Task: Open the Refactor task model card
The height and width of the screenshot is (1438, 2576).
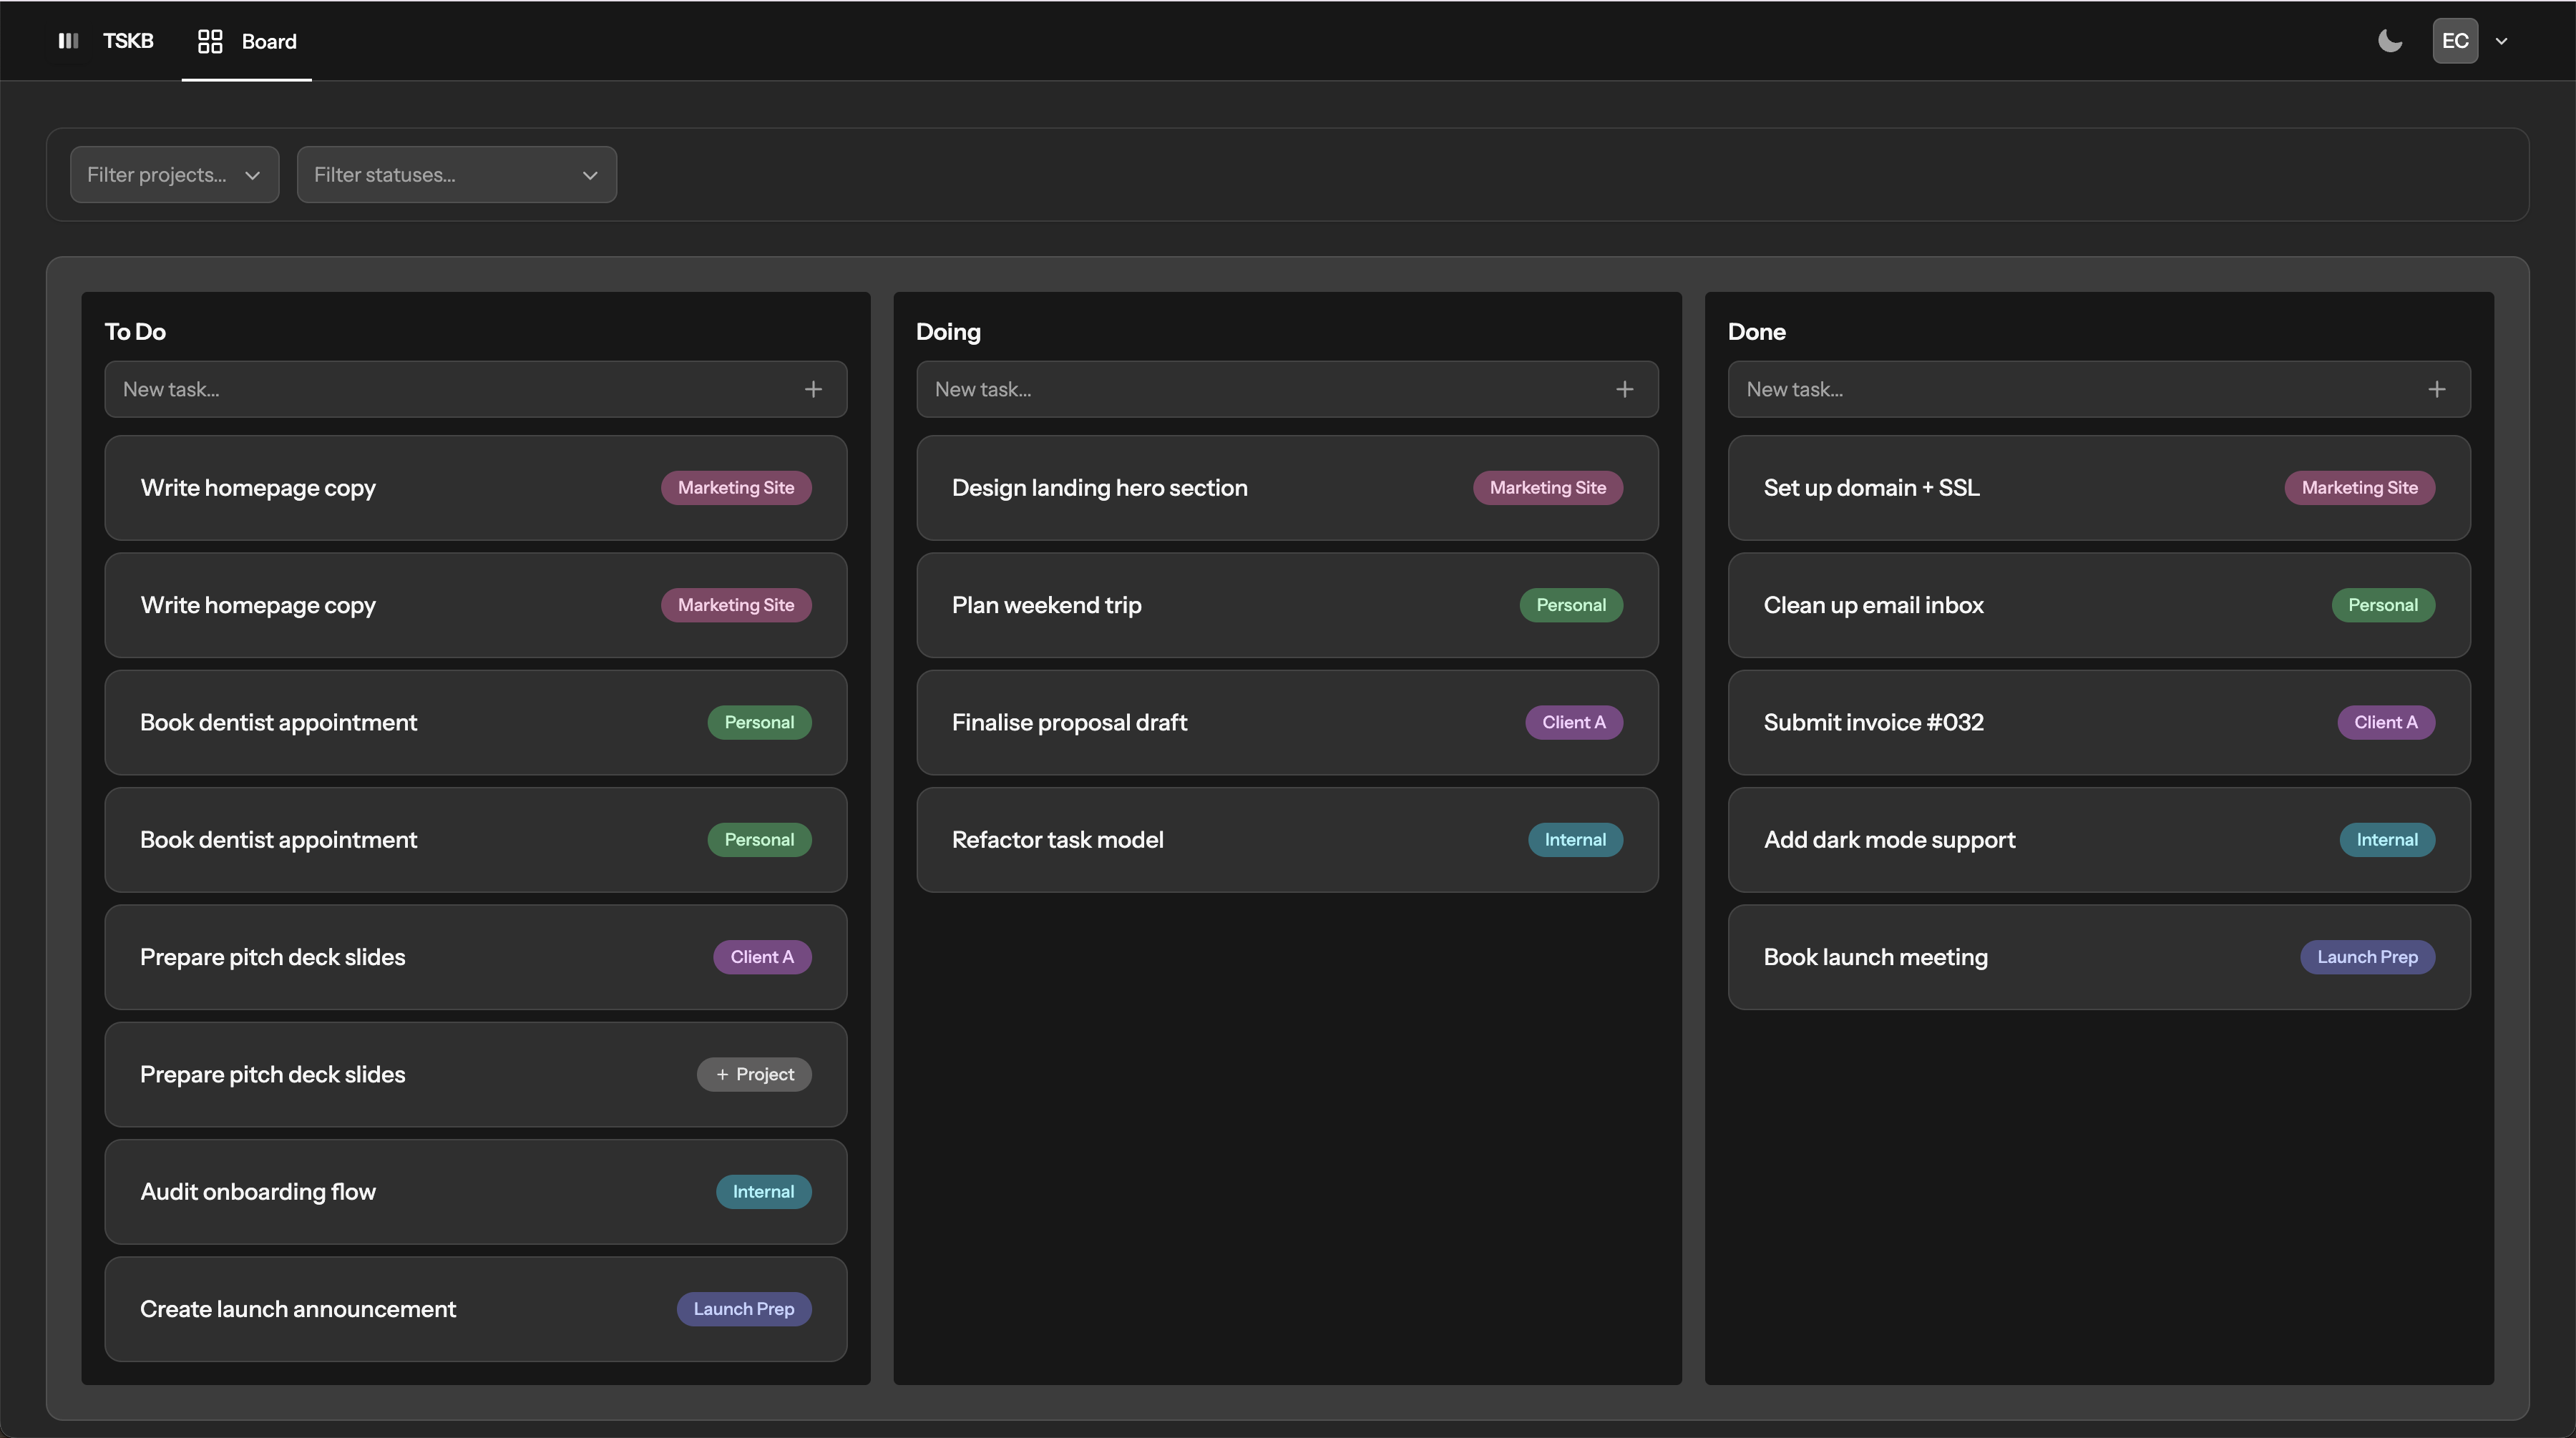Action: [1287, 840]
